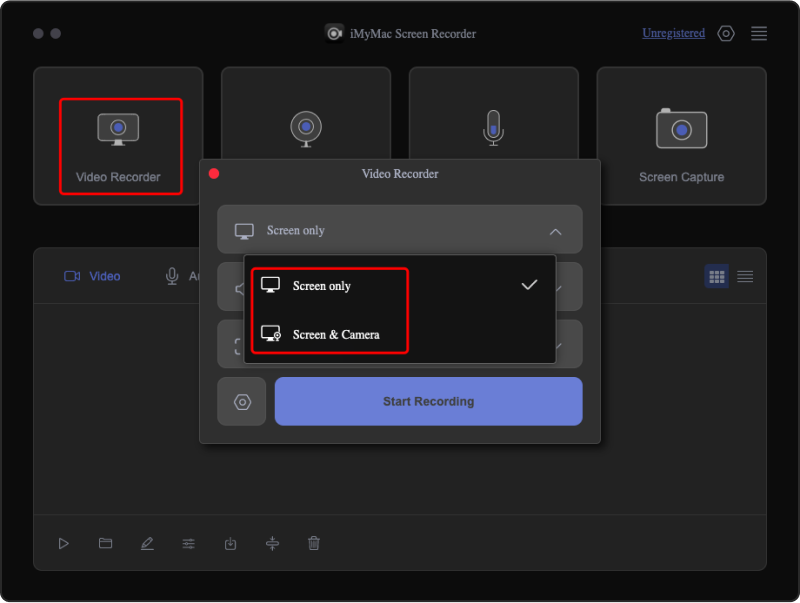Open the Video Recorder mode tile
800x603 pixels.
tap(119, 145)
